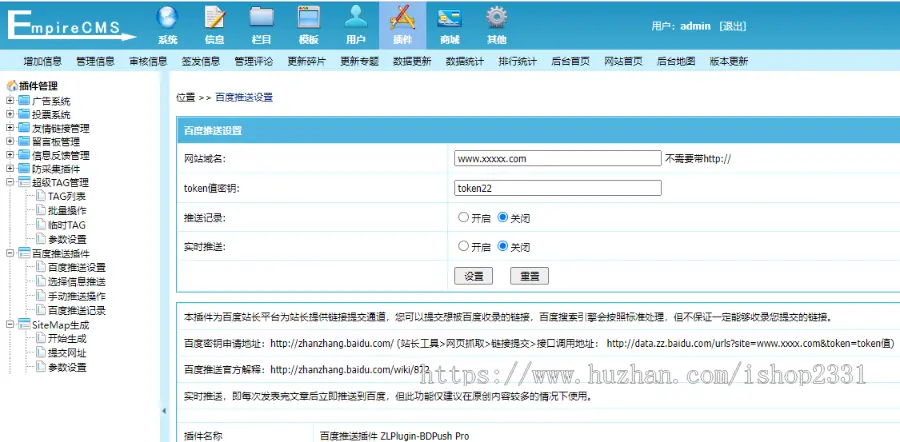The image size is (900, 442).
Task: Enable 实时推送 with the 开启 radio
Action: click(463, 246)
